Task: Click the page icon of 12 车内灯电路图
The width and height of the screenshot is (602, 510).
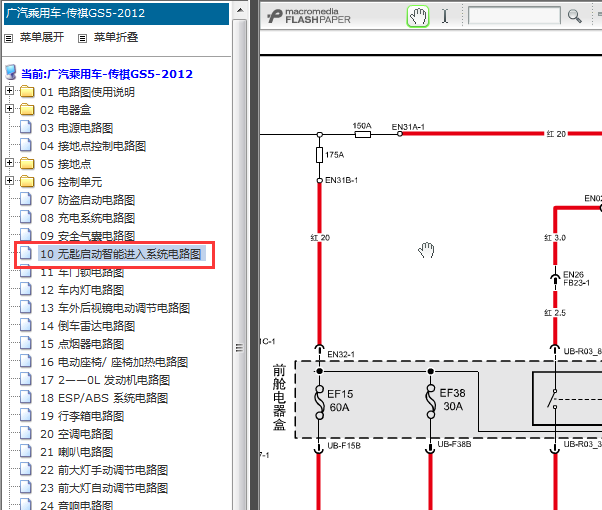Action: tap(26, 289)
